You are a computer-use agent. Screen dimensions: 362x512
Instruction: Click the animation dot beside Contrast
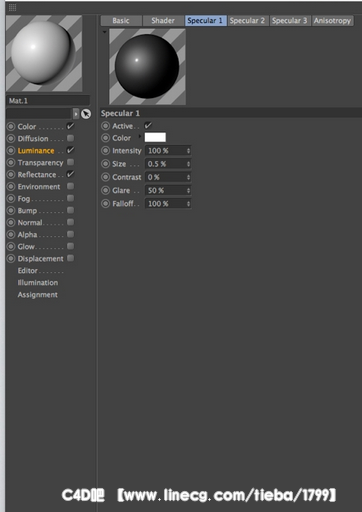coord(105,177)
